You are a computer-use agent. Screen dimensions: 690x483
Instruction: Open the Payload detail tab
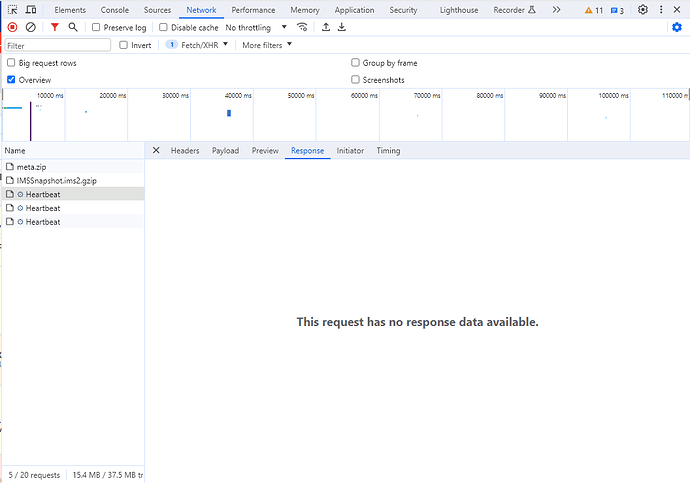pos(225,150)
